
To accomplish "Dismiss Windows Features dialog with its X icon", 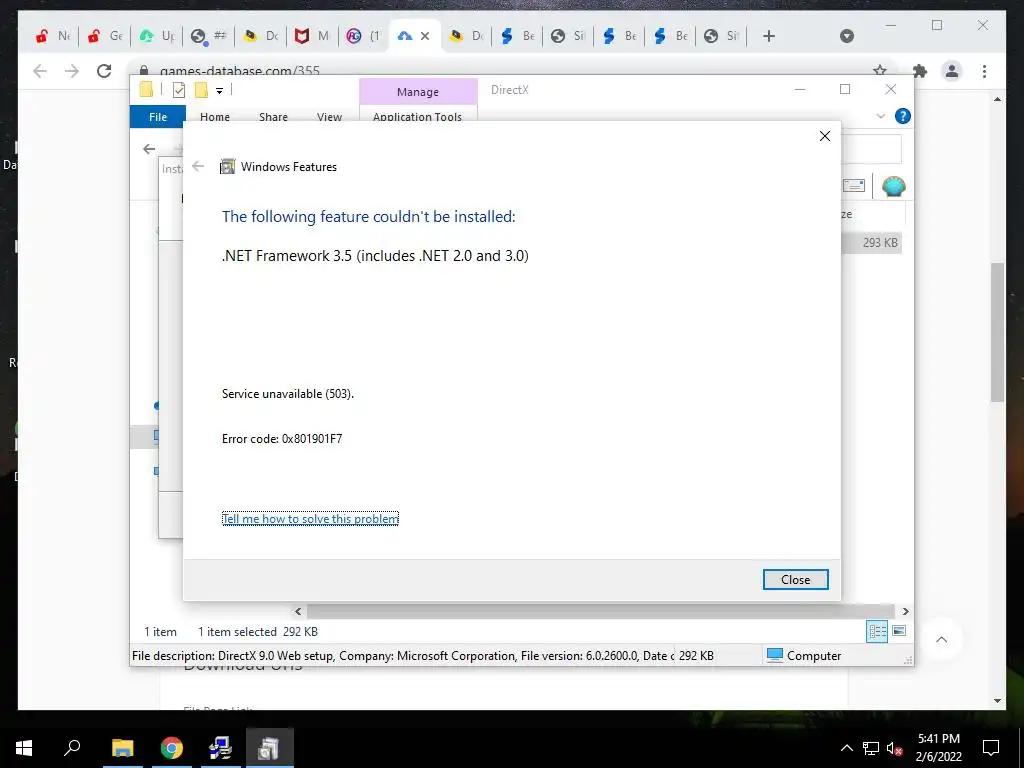I will tap(825, 136).
